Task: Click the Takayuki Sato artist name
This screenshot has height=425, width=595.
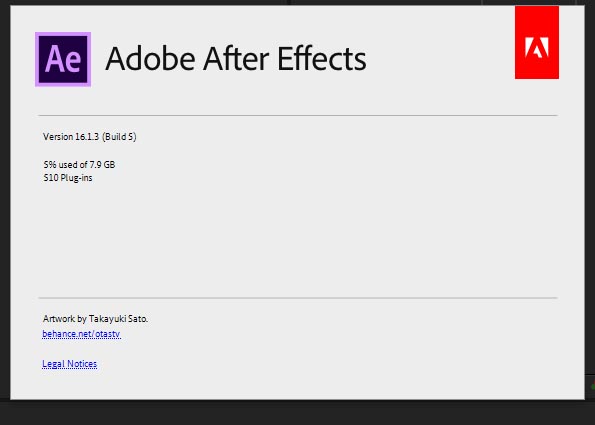Action: click(118, 319)
